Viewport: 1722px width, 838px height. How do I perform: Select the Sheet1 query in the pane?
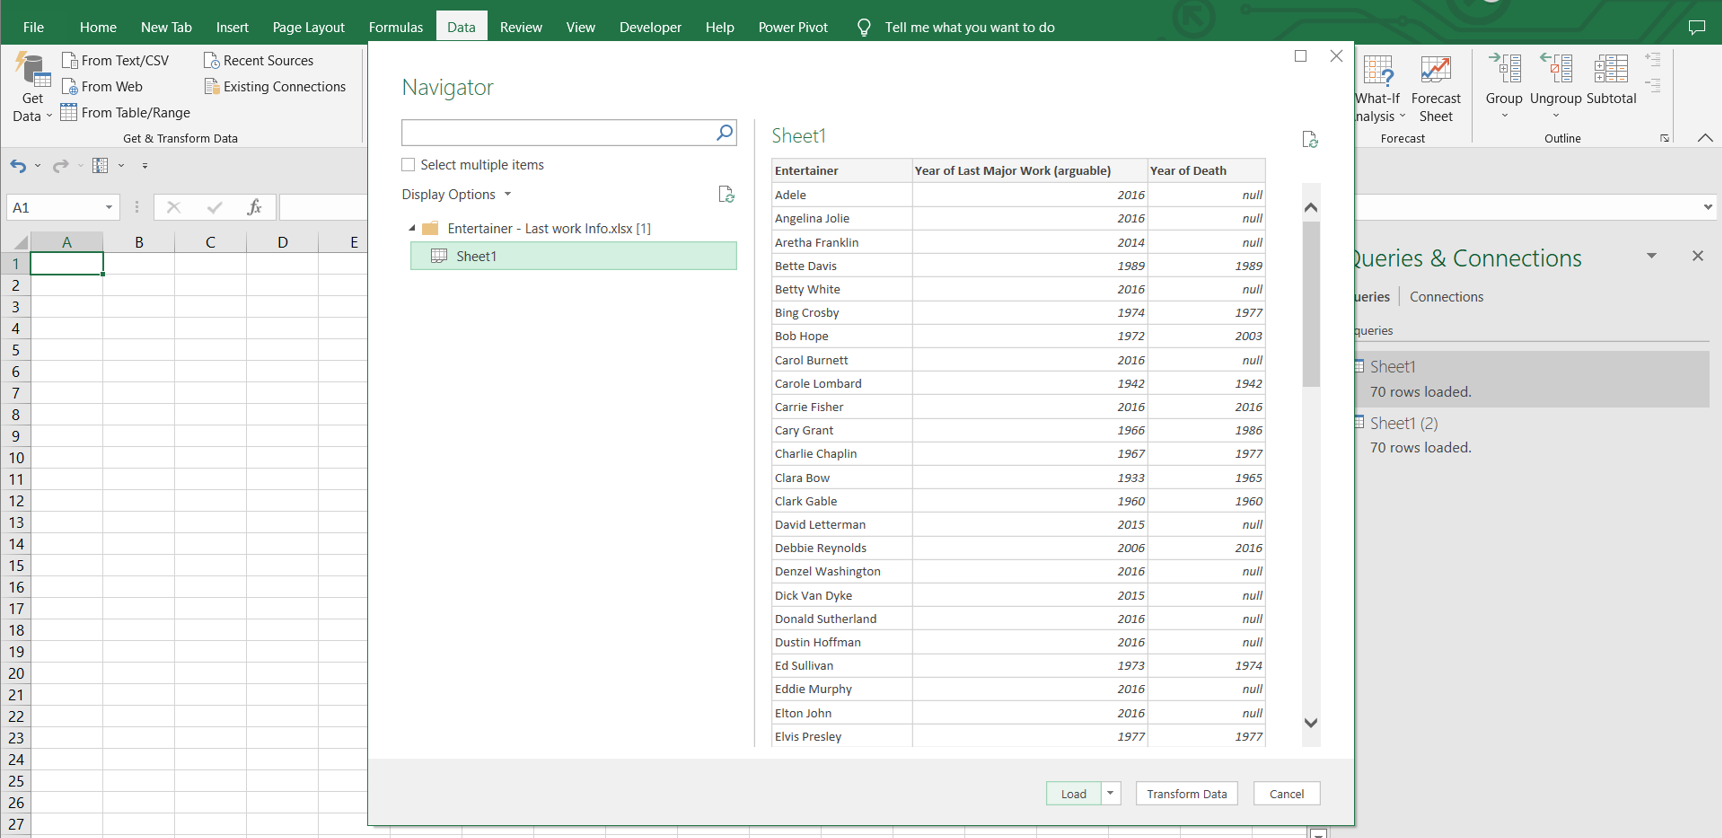point(1530,379)
